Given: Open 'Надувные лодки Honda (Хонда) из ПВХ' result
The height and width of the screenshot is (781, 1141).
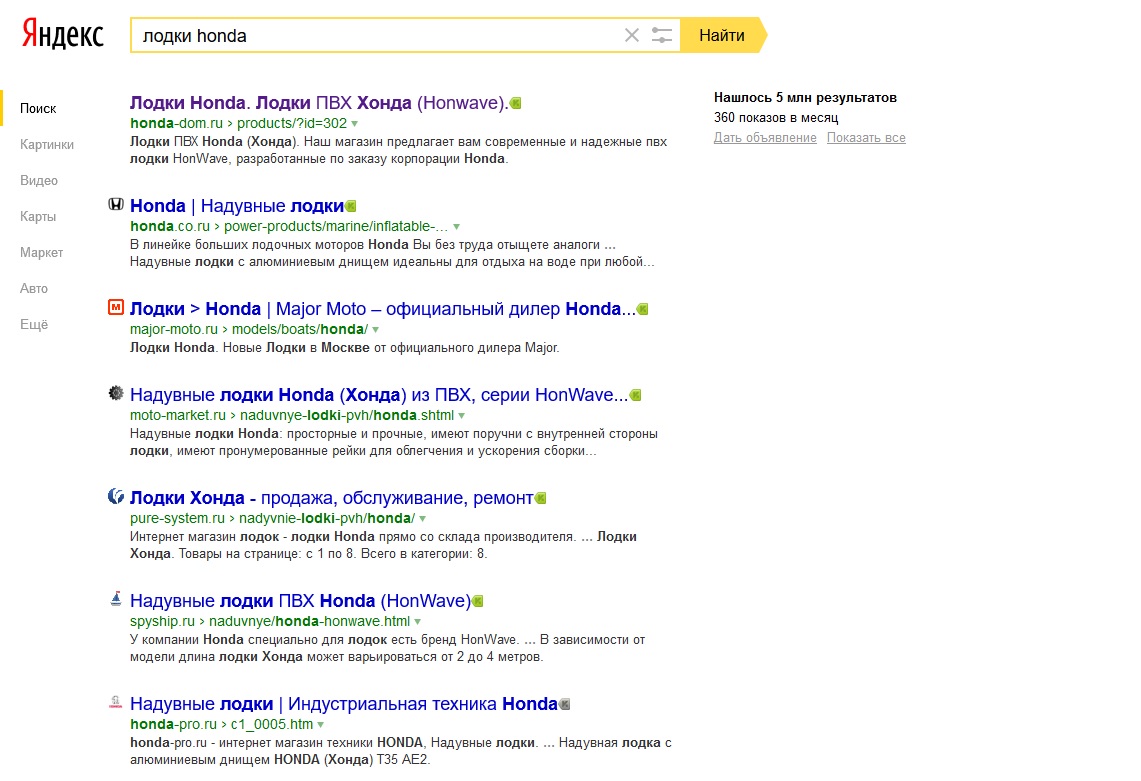Looking at the screenshot, I should 379,395.
